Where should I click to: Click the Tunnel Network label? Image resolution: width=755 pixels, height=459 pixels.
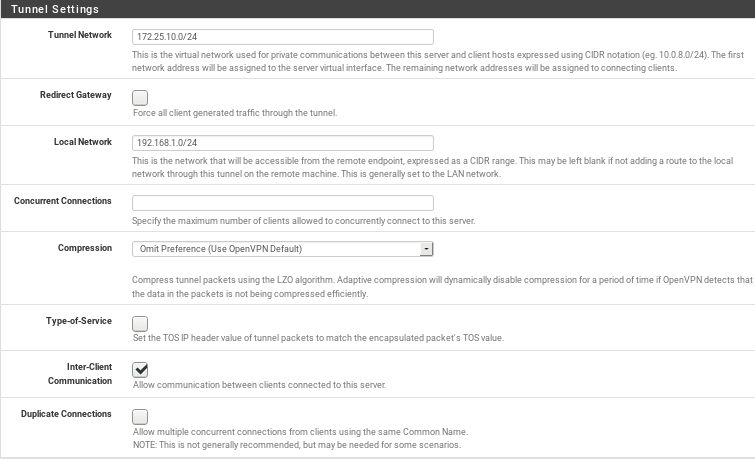pyautogui.click(x=80, y=35)
